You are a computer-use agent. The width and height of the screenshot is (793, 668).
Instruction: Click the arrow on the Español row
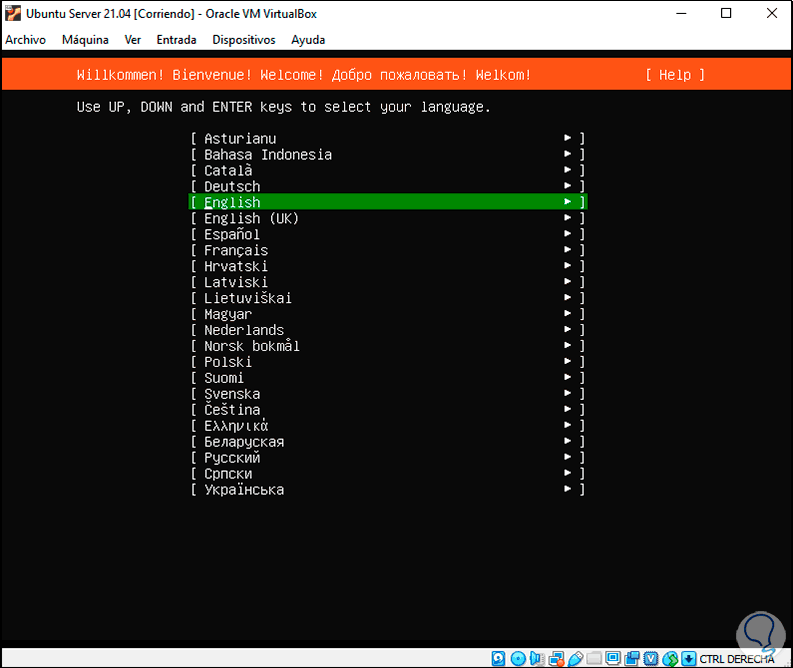pos(567,234)
